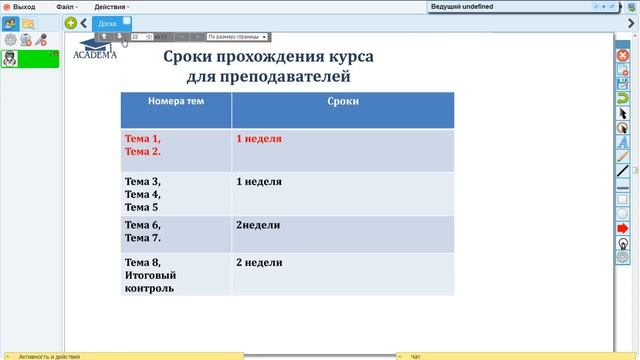Open the folder files panel icon
This screenshot has height=360, width=640.
[29, 24]
